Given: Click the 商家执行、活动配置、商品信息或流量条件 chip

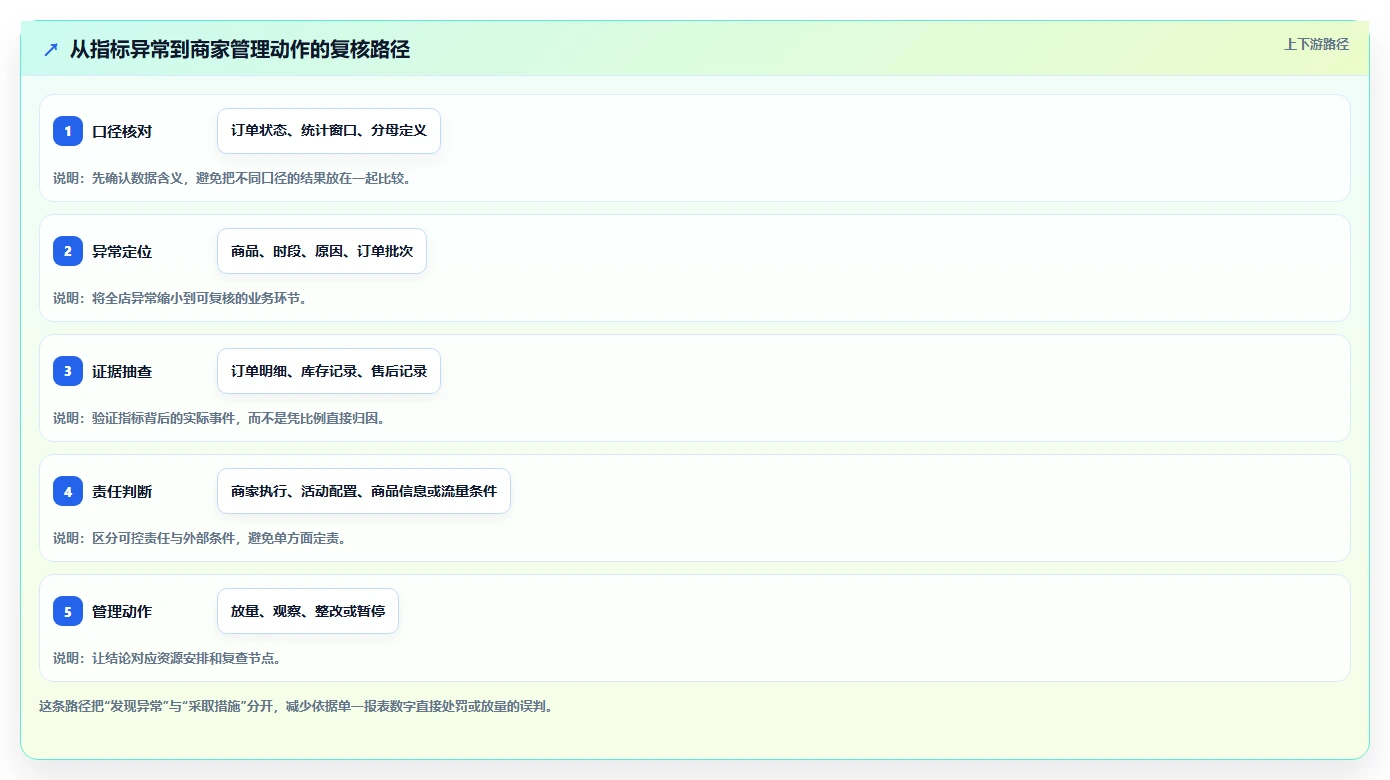Looking at the screenshot, I should tap(364, 491).
